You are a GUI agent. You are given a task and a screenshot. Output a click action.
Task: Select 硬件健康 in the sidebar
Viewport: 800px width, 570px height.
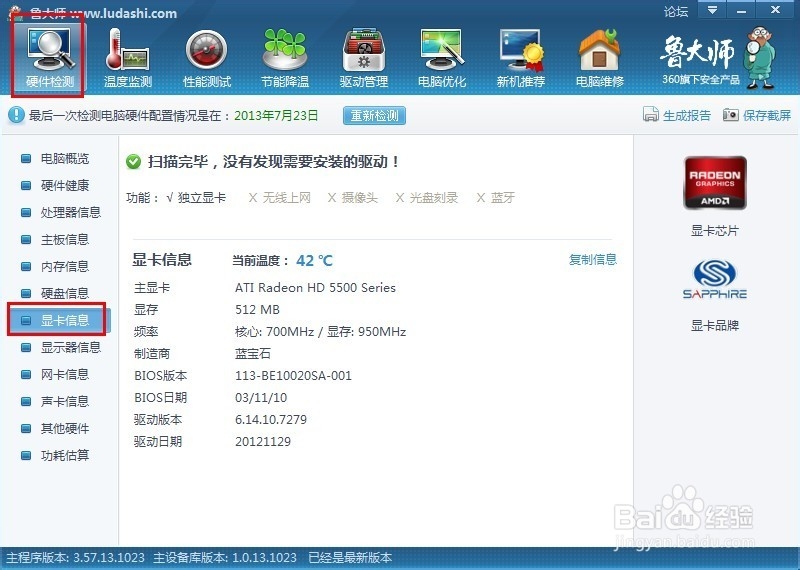click(65, 185)
